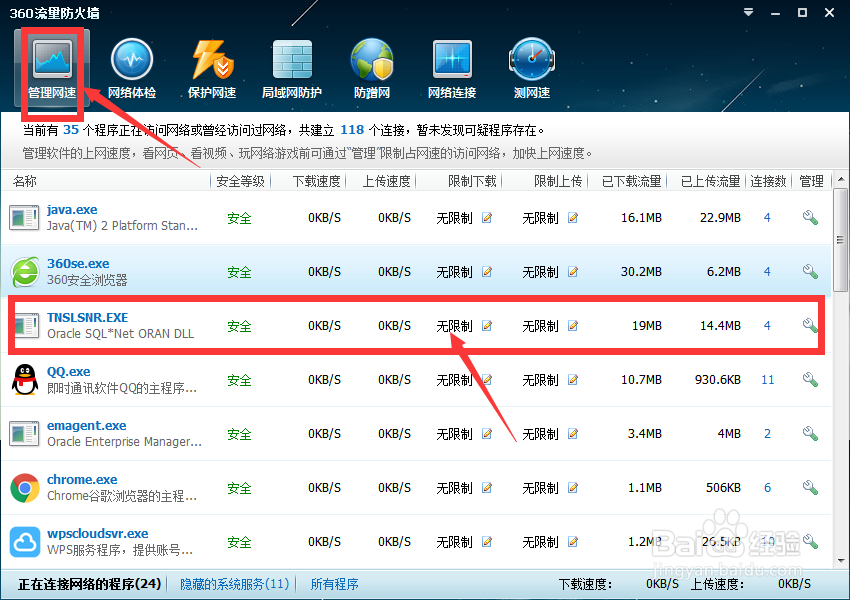Select the 360se.exe program name
Viewport: 850px width, 600px height.
tap(78, 263)
